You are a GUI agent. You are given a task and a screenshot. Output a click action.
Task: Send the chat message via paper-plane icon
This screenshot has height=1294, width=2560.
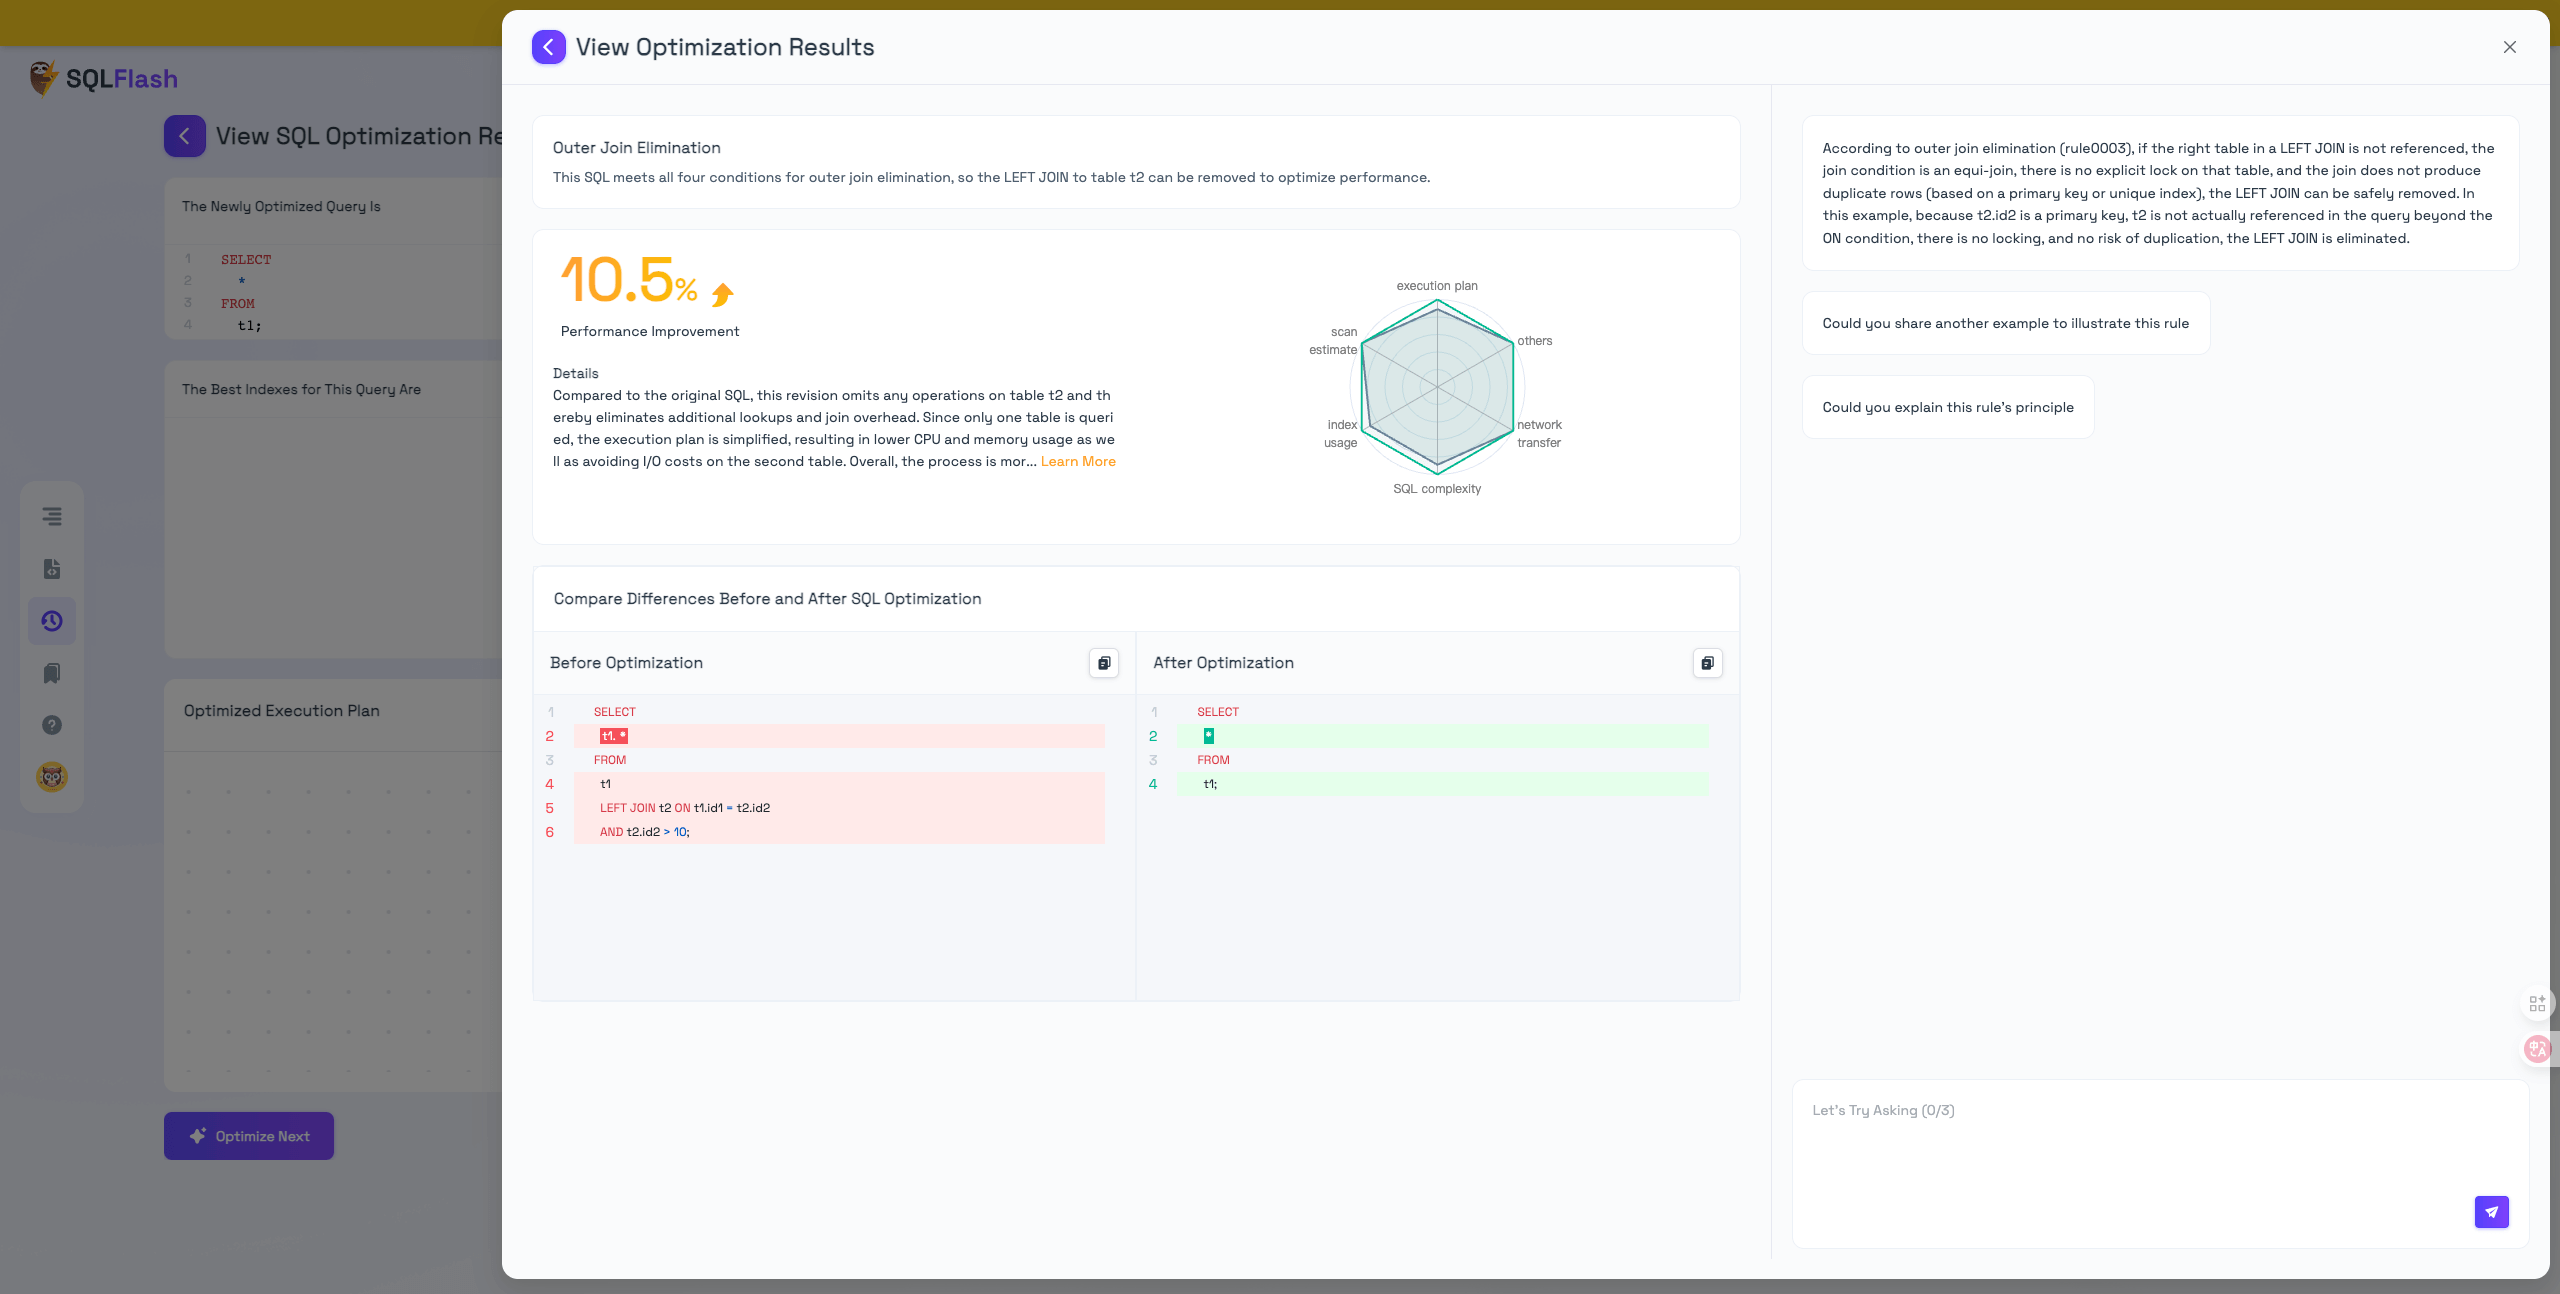click(2492, 1212)
